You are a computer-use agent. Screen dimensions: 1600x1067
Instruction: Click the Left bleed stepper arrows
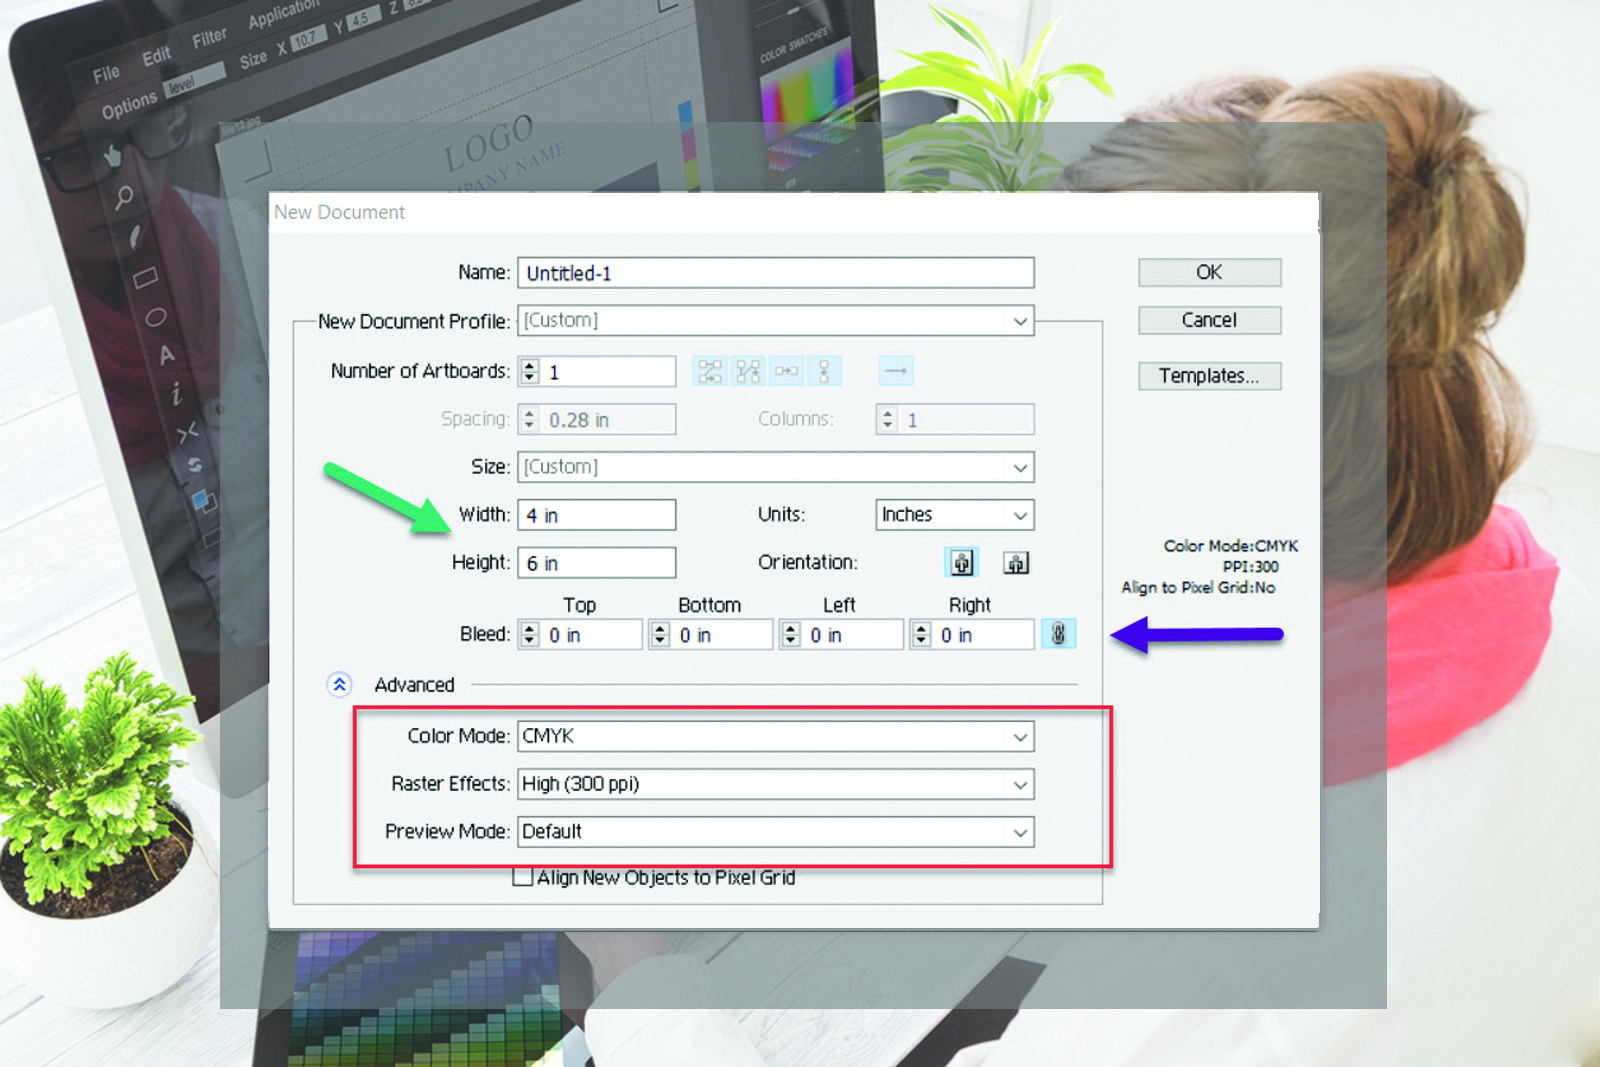791,634
